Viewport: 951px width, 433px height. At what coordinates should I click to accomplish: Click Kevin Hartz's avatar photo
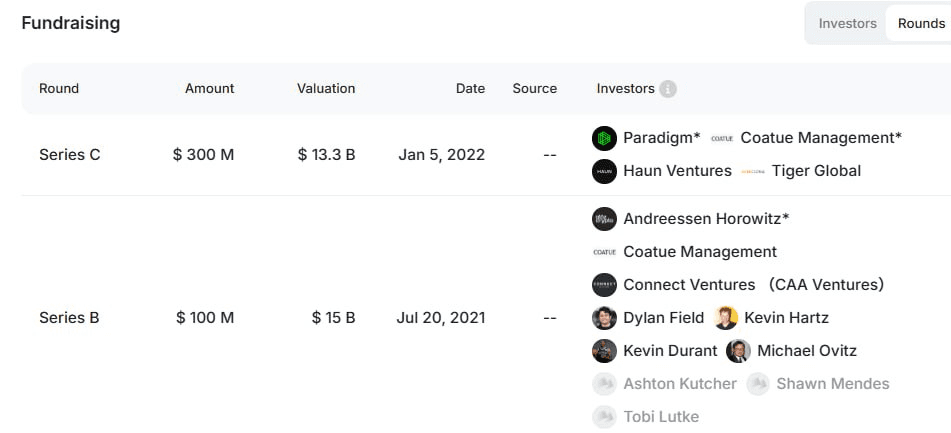726,318
